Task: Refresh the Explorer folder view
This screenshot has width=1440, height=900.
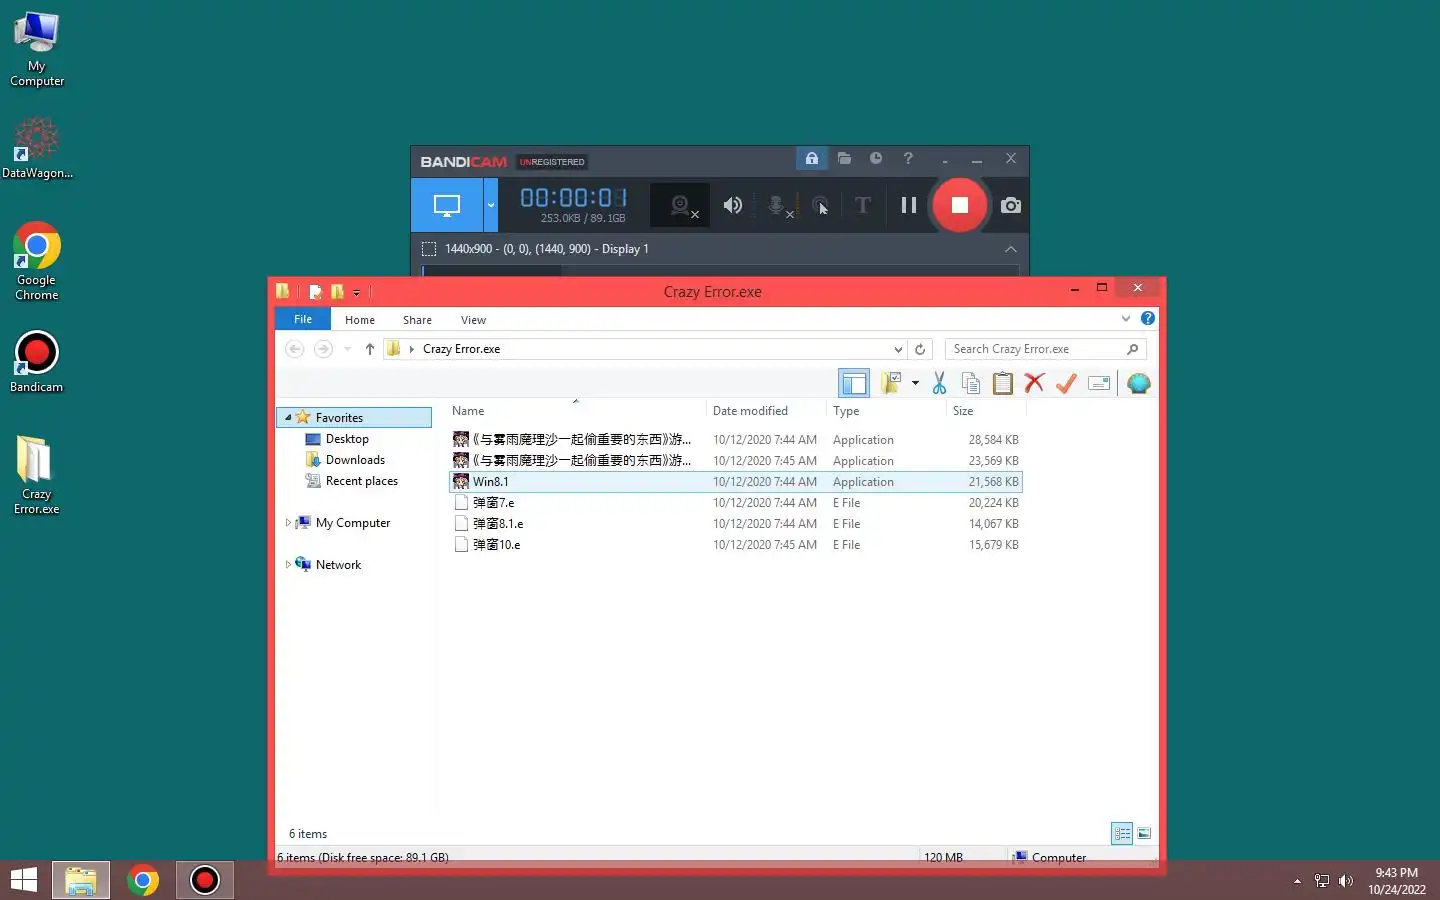Action: point(920,349)
